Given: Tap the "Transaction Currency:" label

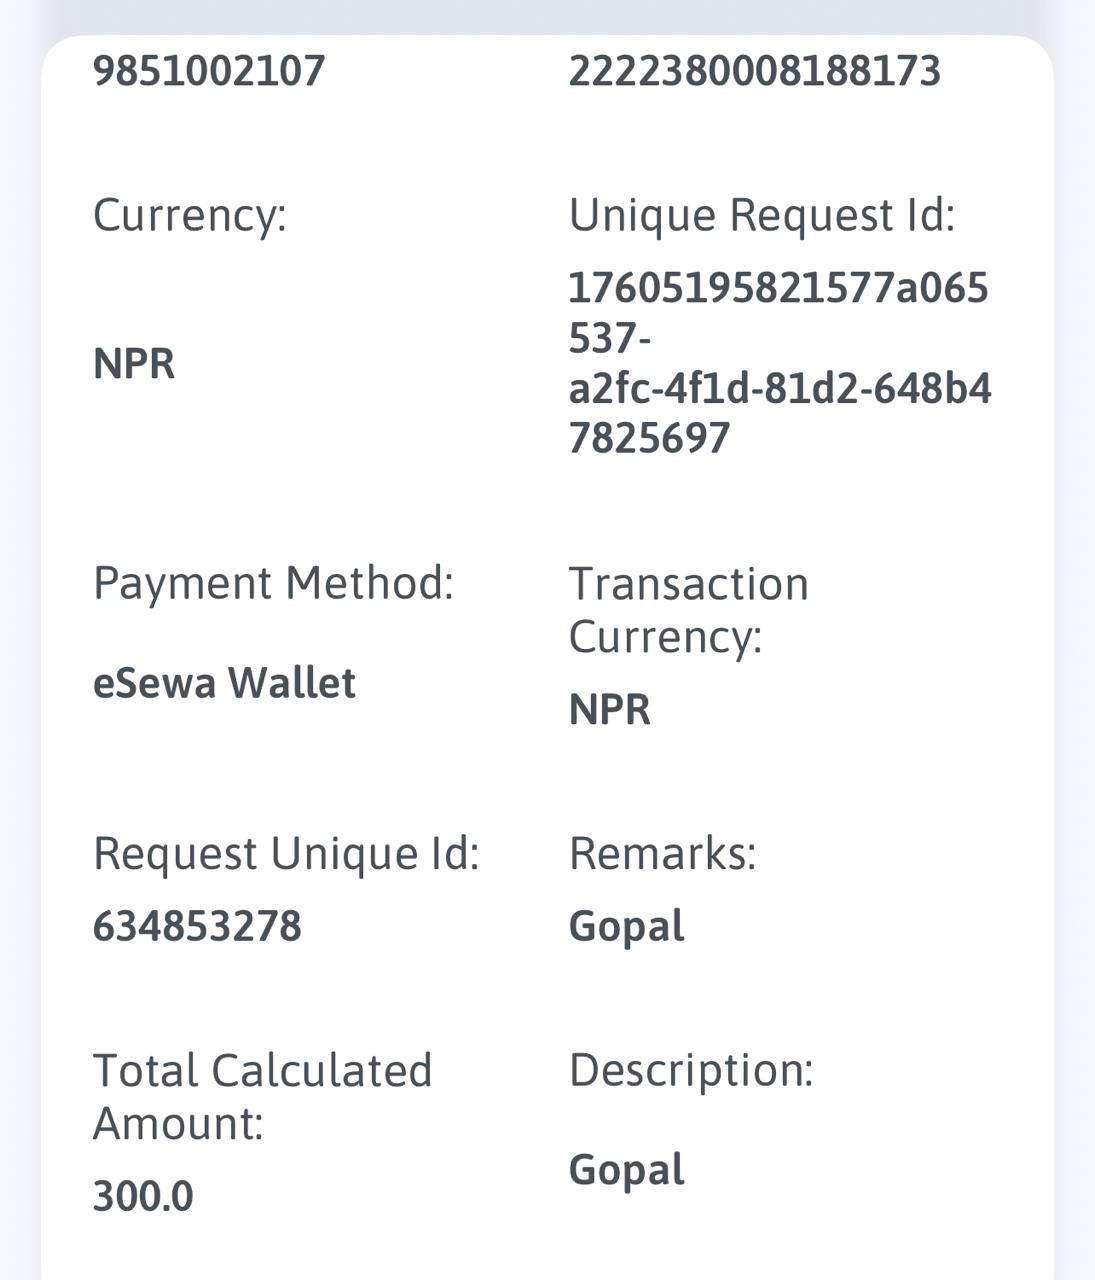Looking at the screenshot, I should point(688,609).
